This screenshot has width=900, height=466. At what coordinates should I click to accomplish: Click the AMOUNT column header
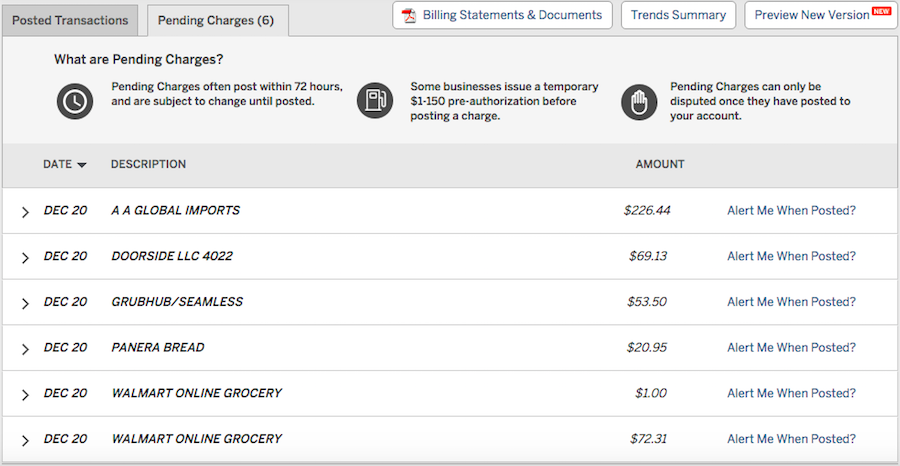click(660, 164)
